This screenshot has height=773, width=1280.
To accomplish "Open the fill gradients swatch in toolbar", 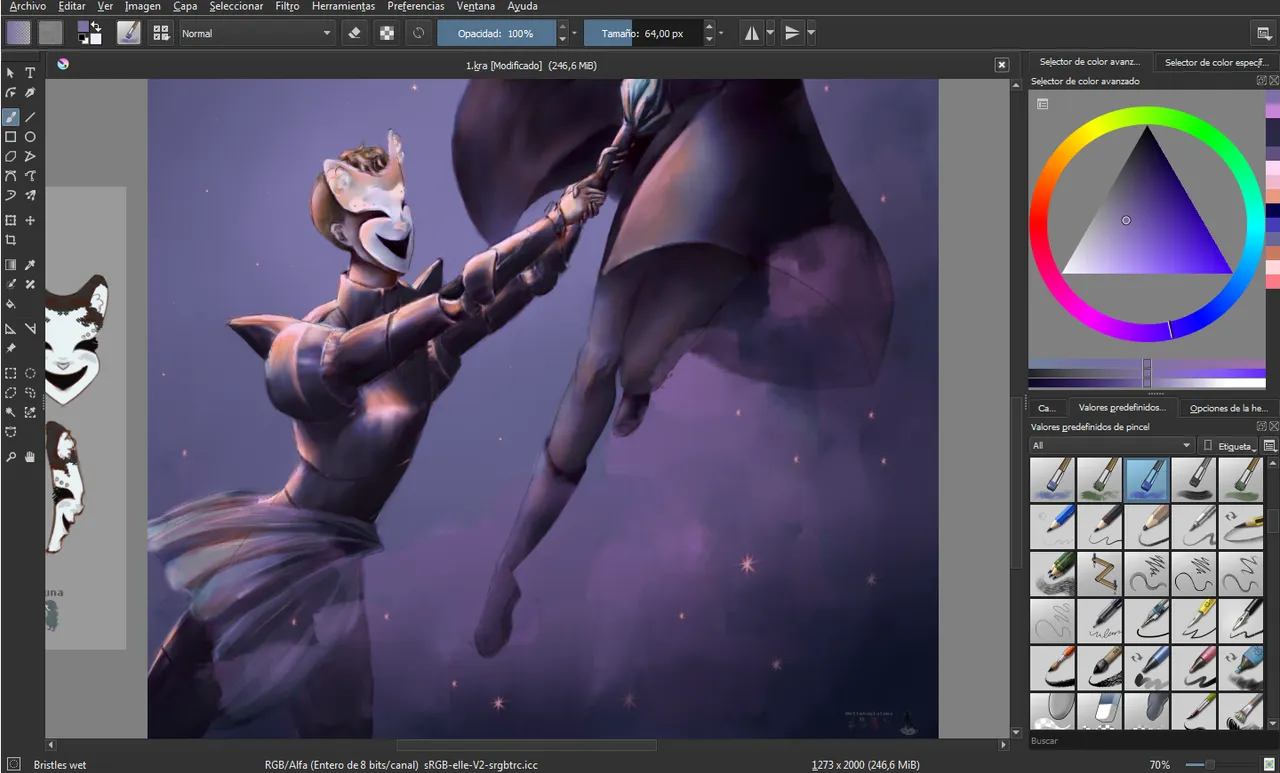I will click(x=19, y=33).
